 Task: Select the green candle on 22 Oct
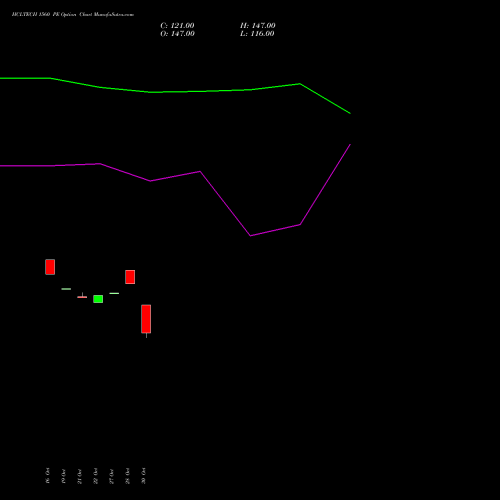(98, 299)
